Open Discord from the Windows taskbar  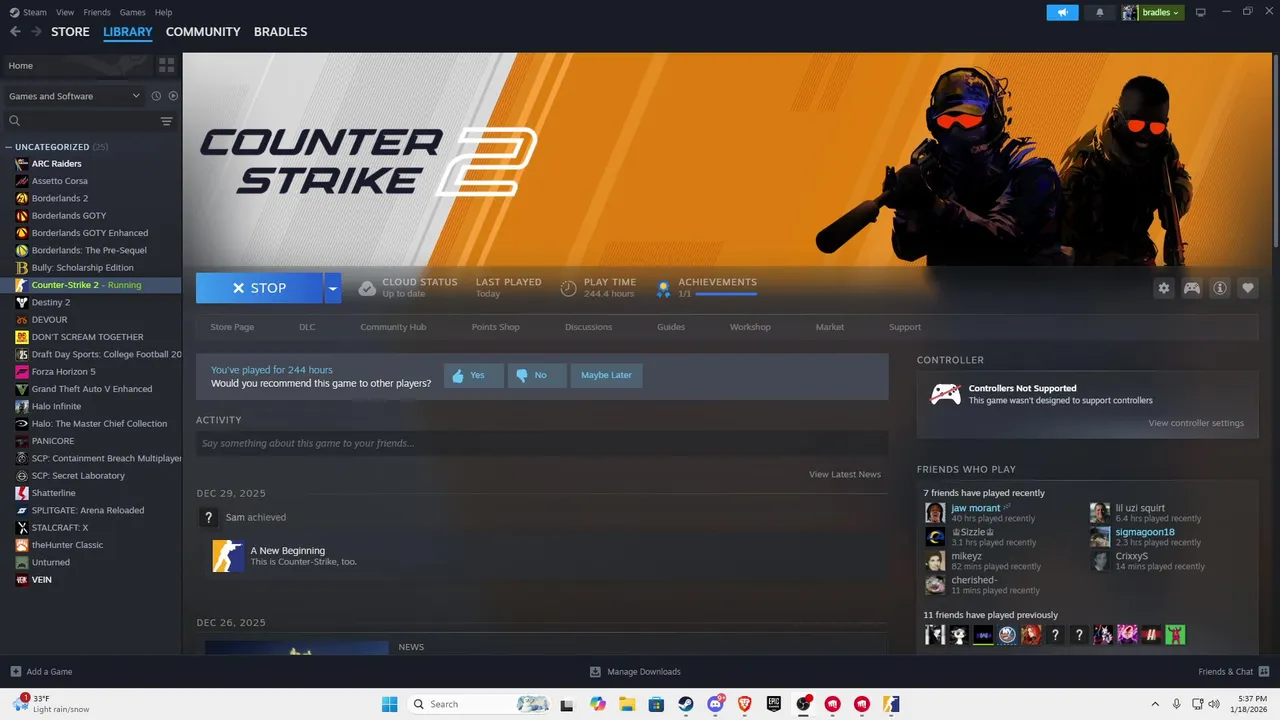point(715,704)
